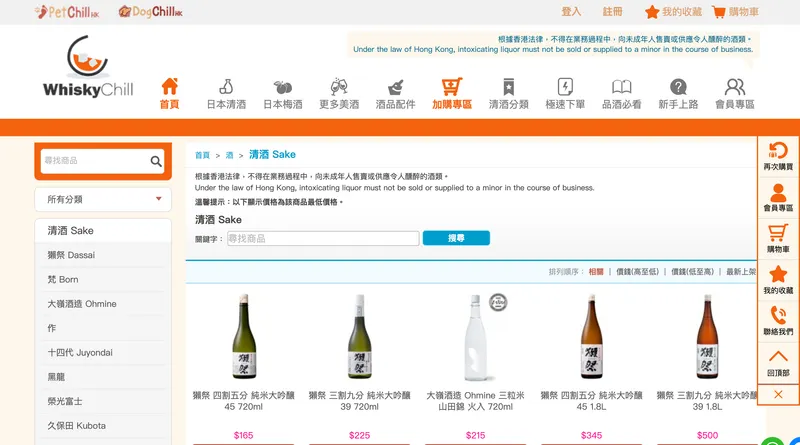800x445 pixels.
Task: Click the $500 price text
Action: pos(707,435)
